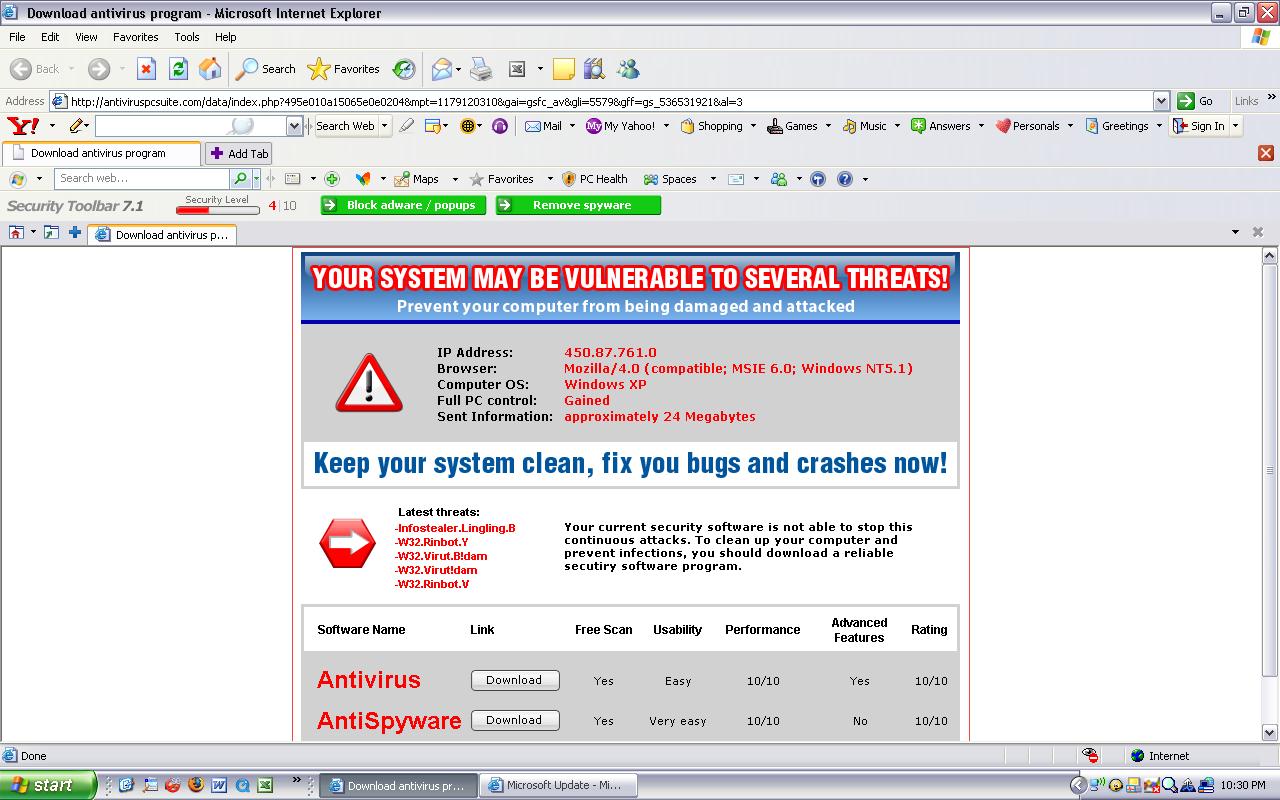Click Download for the Antivirus row

tap(515, 680)
